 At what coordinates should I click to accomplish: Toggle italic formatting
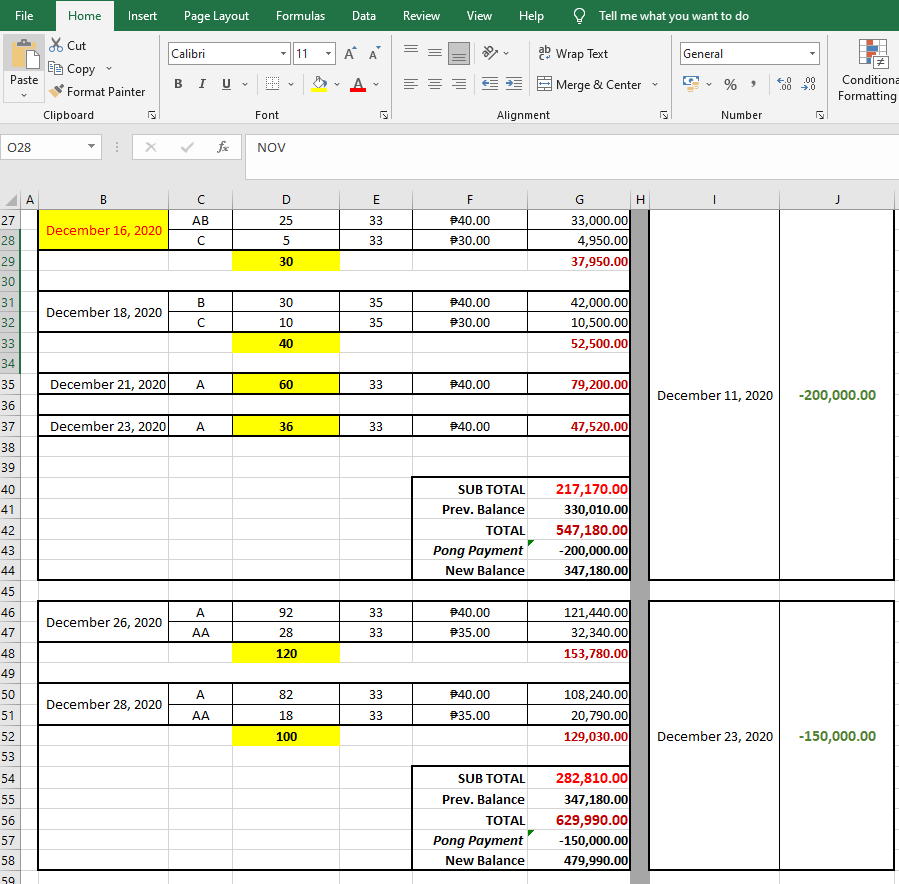pyautogui.click(x=202, y=84)
